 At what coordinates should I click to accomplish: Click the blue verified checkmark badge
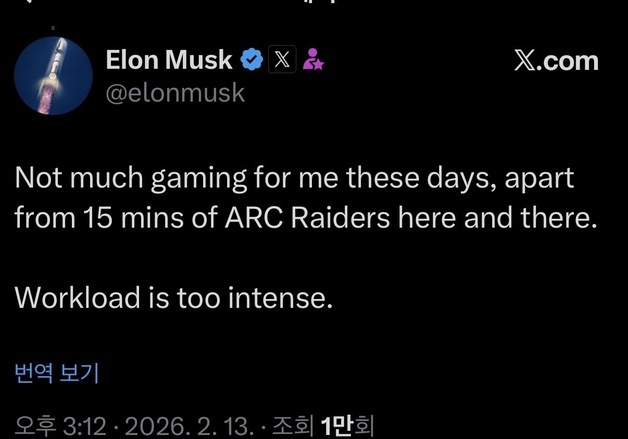point(252,60)
